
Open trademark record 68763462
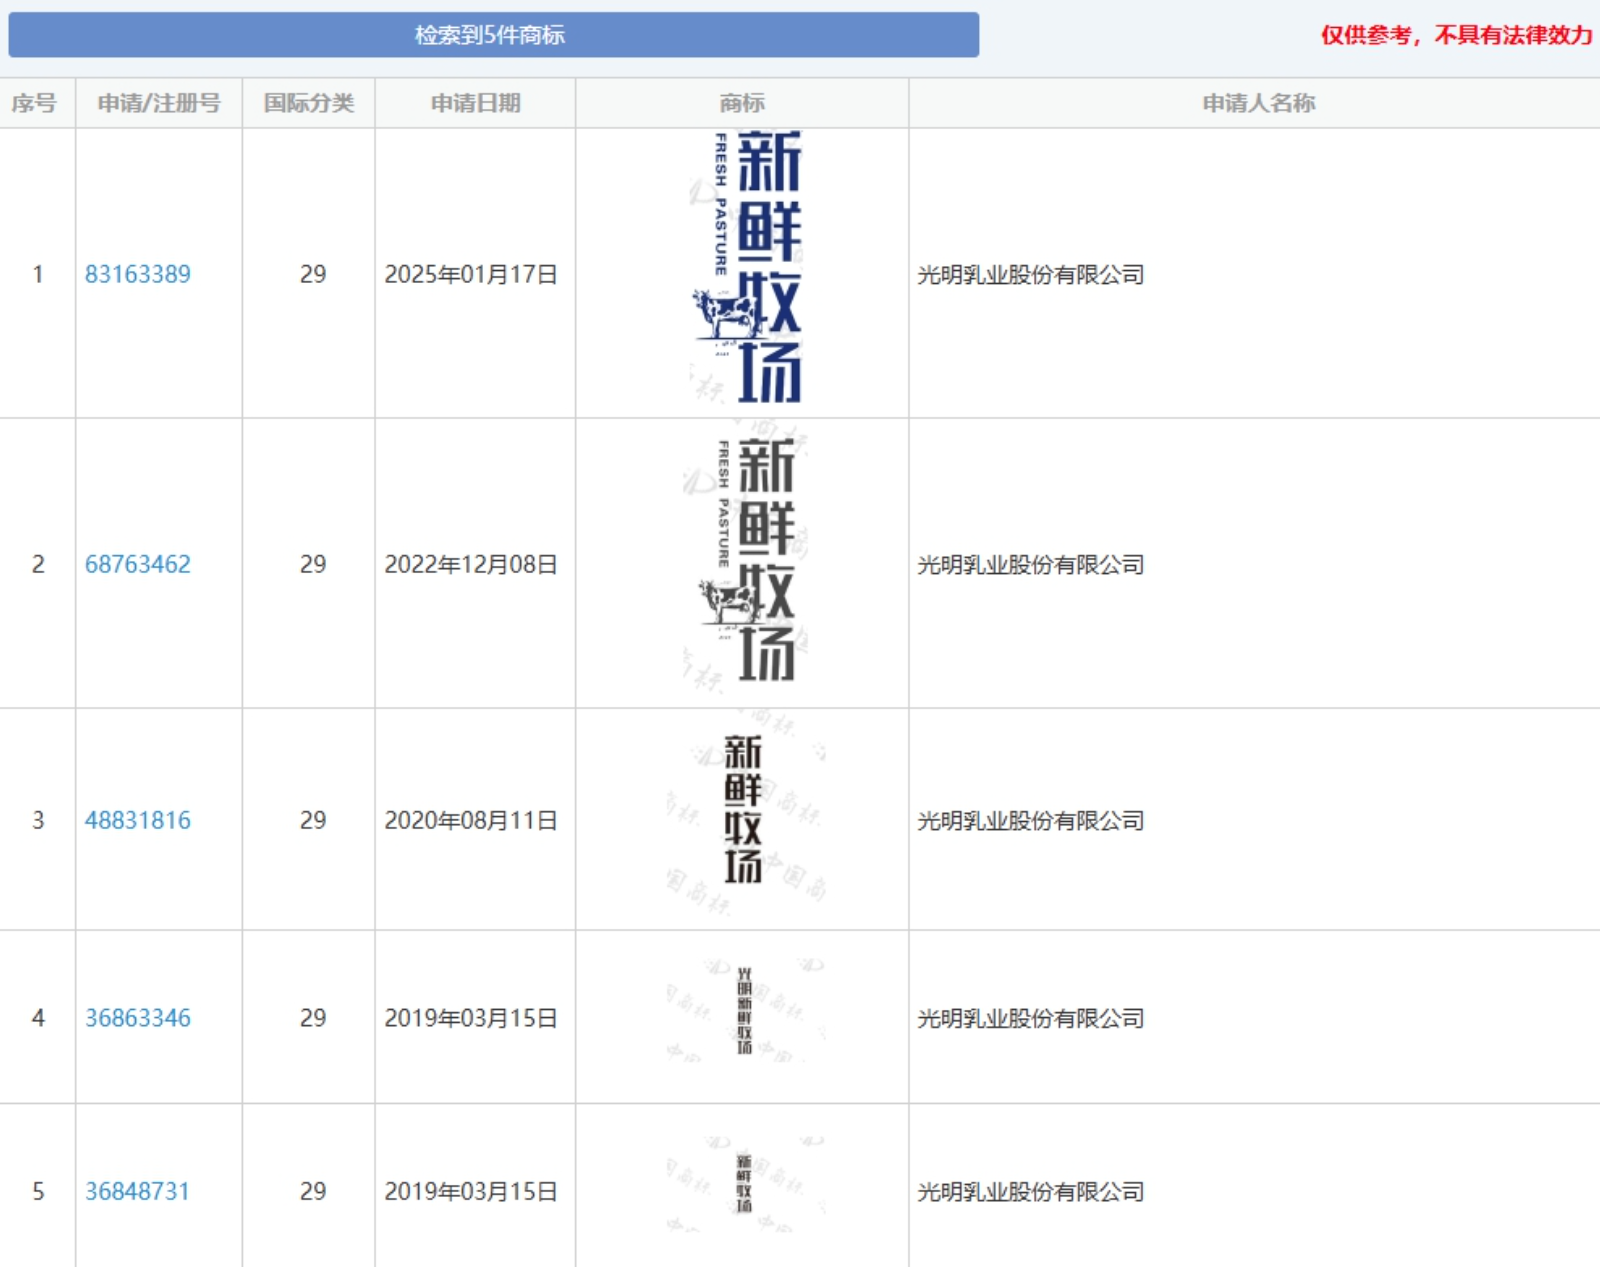(137, 564)
